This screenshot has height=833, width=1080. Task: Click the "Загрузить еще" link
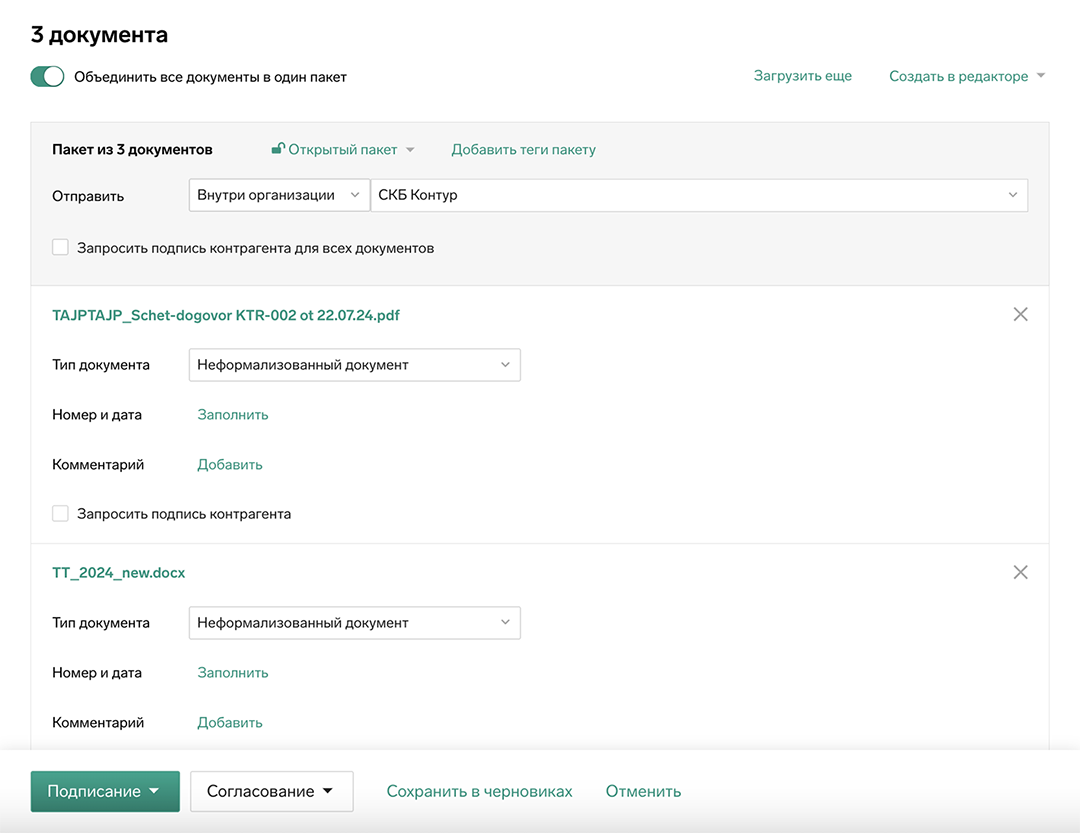click(802, 76)
